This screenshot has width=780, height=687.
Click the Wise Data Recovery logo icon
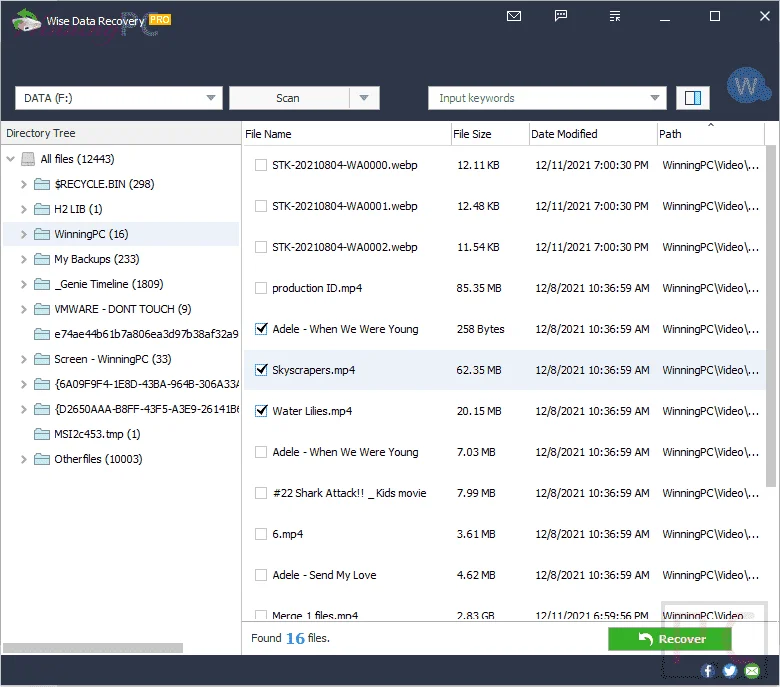tap(26, 21)
